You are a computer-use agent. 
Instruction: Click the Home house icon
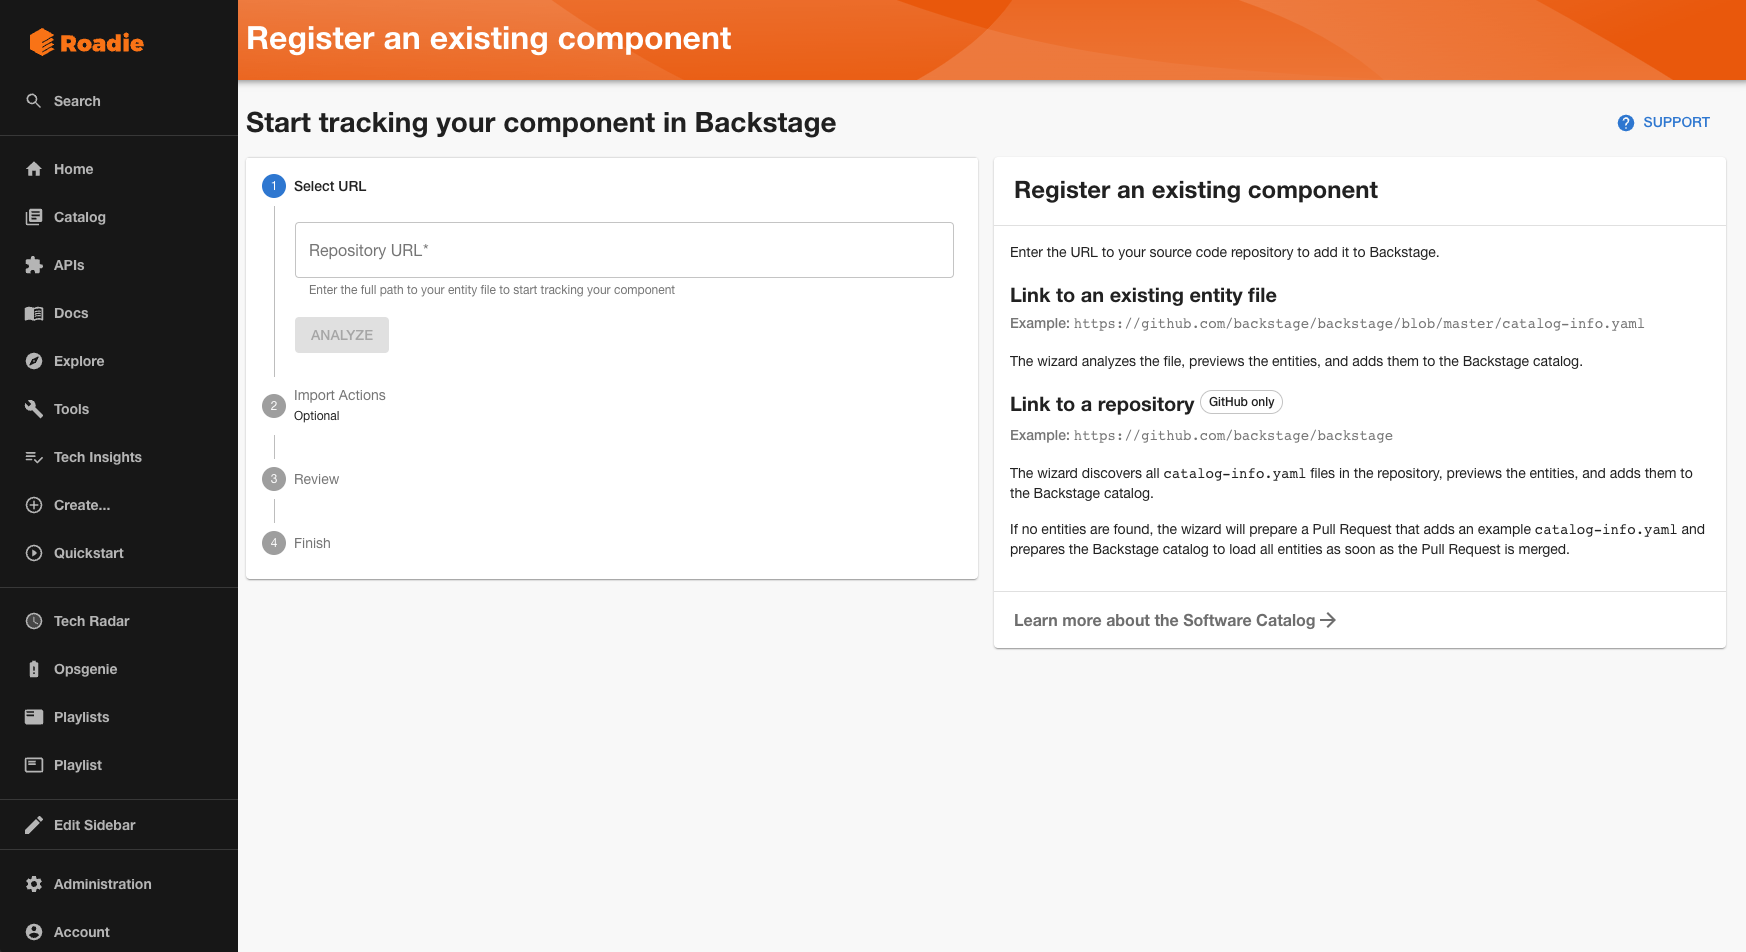coord(34,169)
